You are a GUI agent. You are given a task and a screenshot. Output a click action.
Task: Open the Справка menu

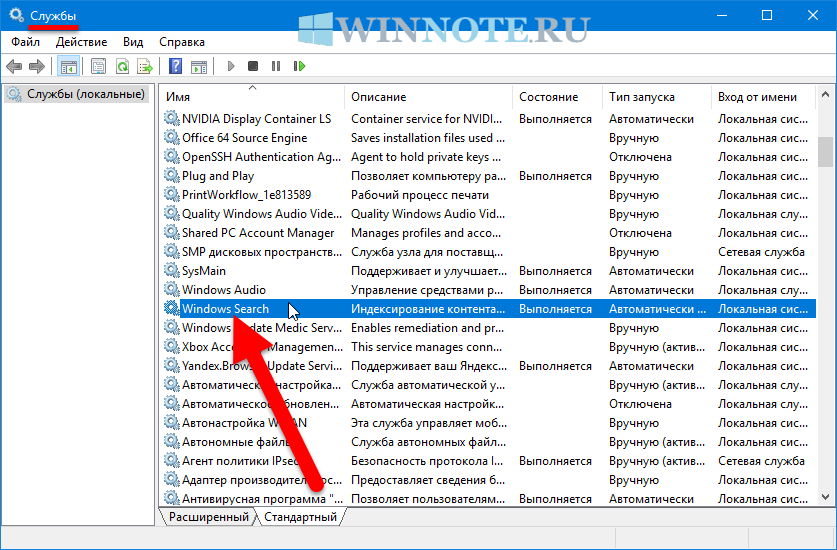pyautogui.click(x=182, y=42)
